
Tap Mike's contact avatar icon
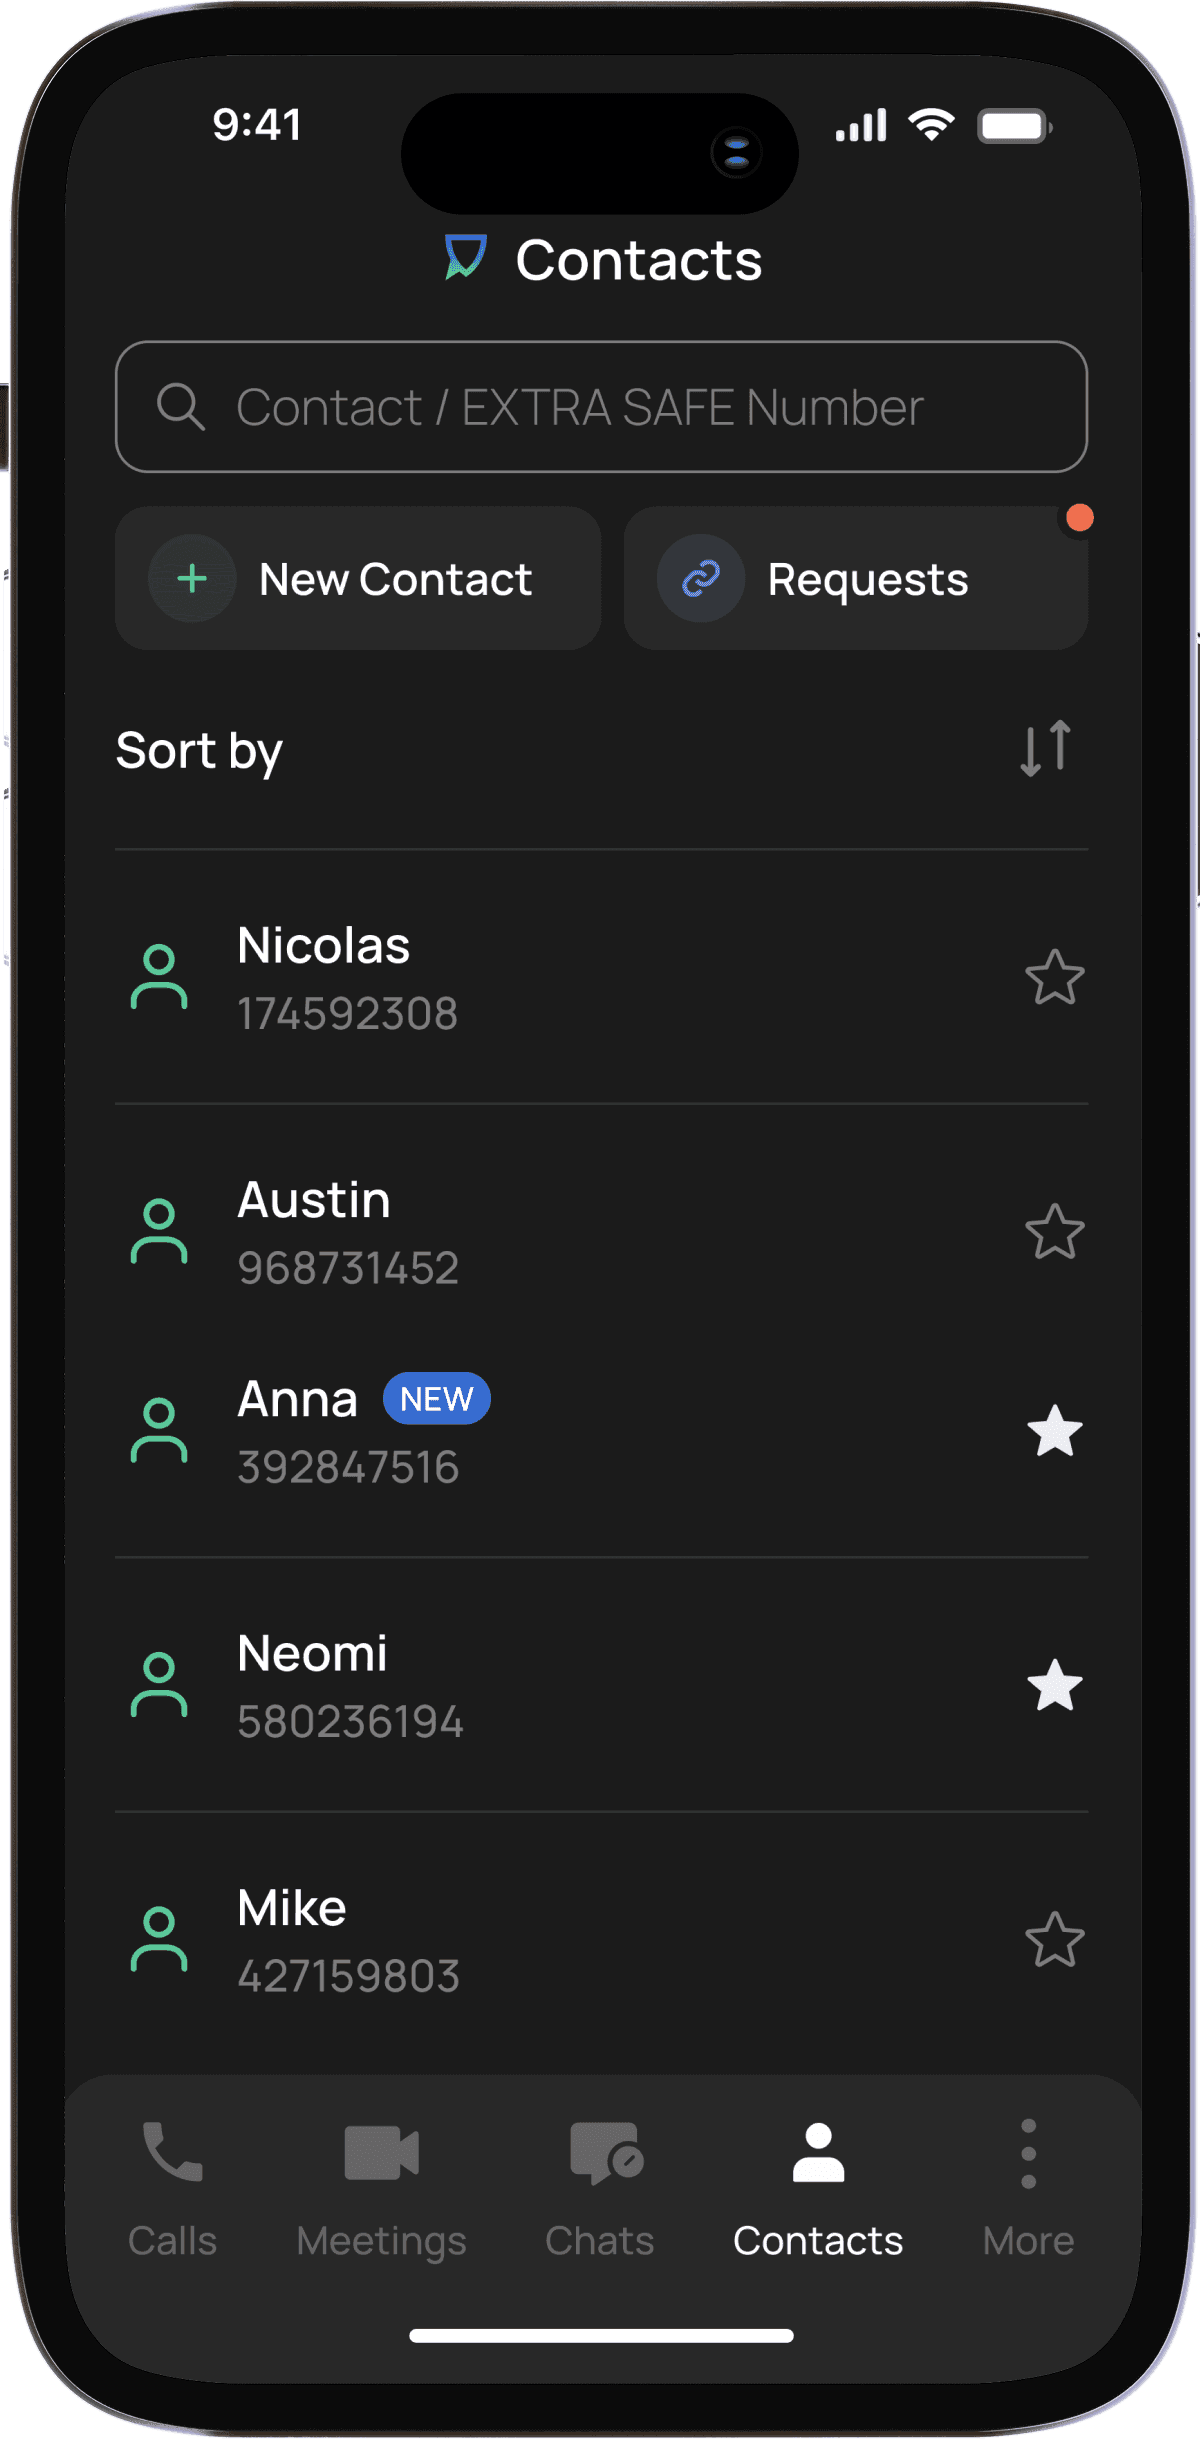(159, 1939)
